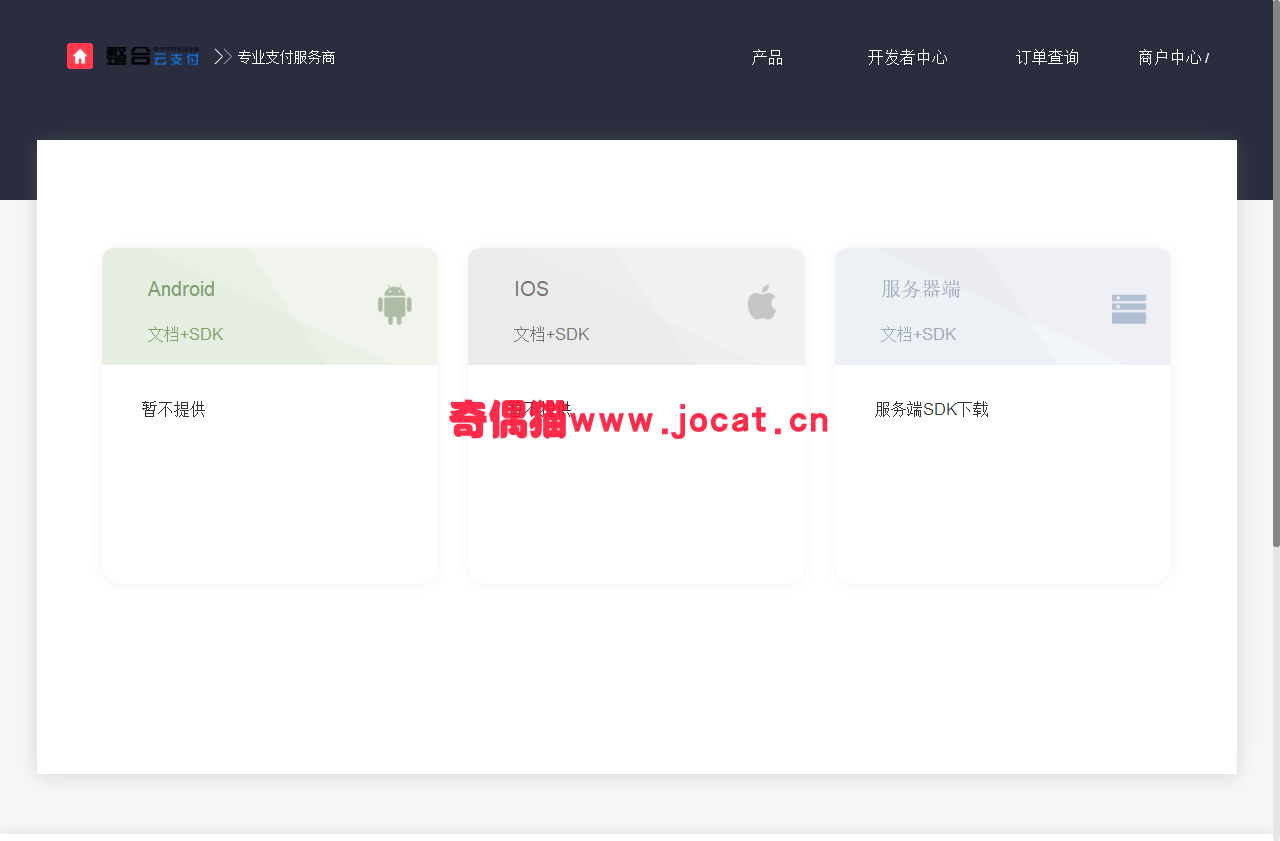Open 商户中心
This screenshot has width=1280, height=841.
[x=1170, y=58]
